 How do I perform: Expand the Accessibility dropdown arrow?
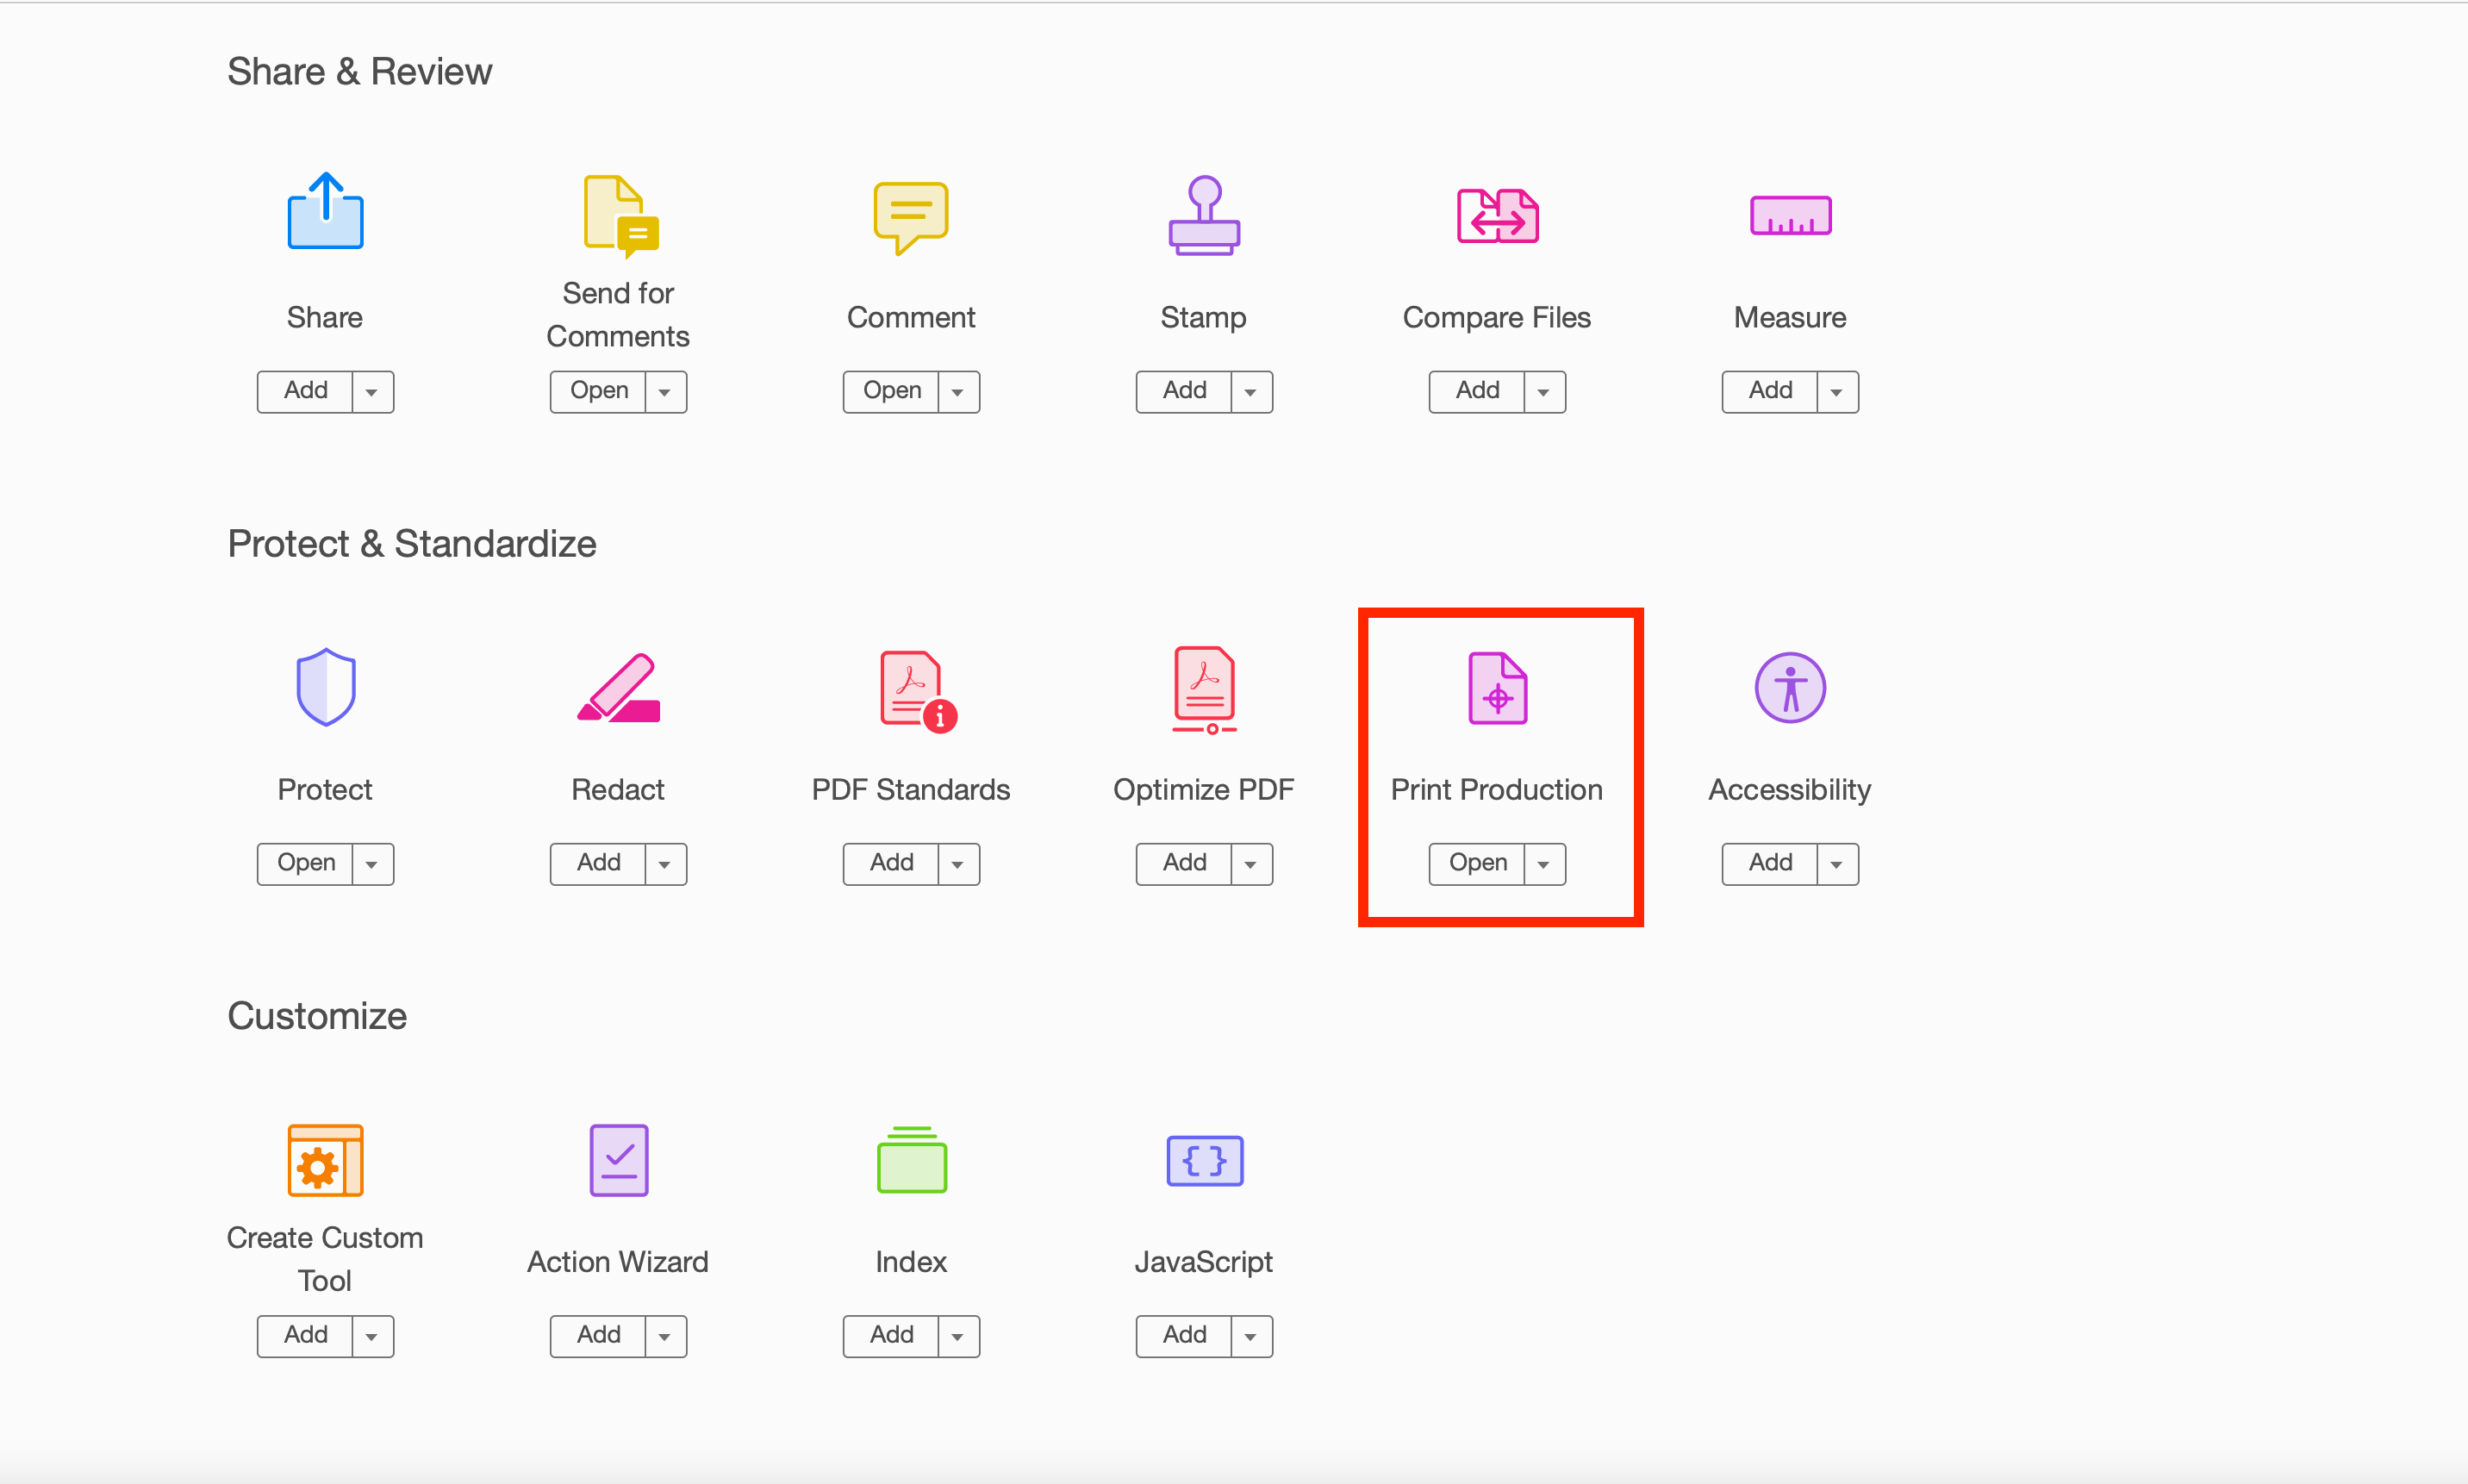tap(1838, 864)
